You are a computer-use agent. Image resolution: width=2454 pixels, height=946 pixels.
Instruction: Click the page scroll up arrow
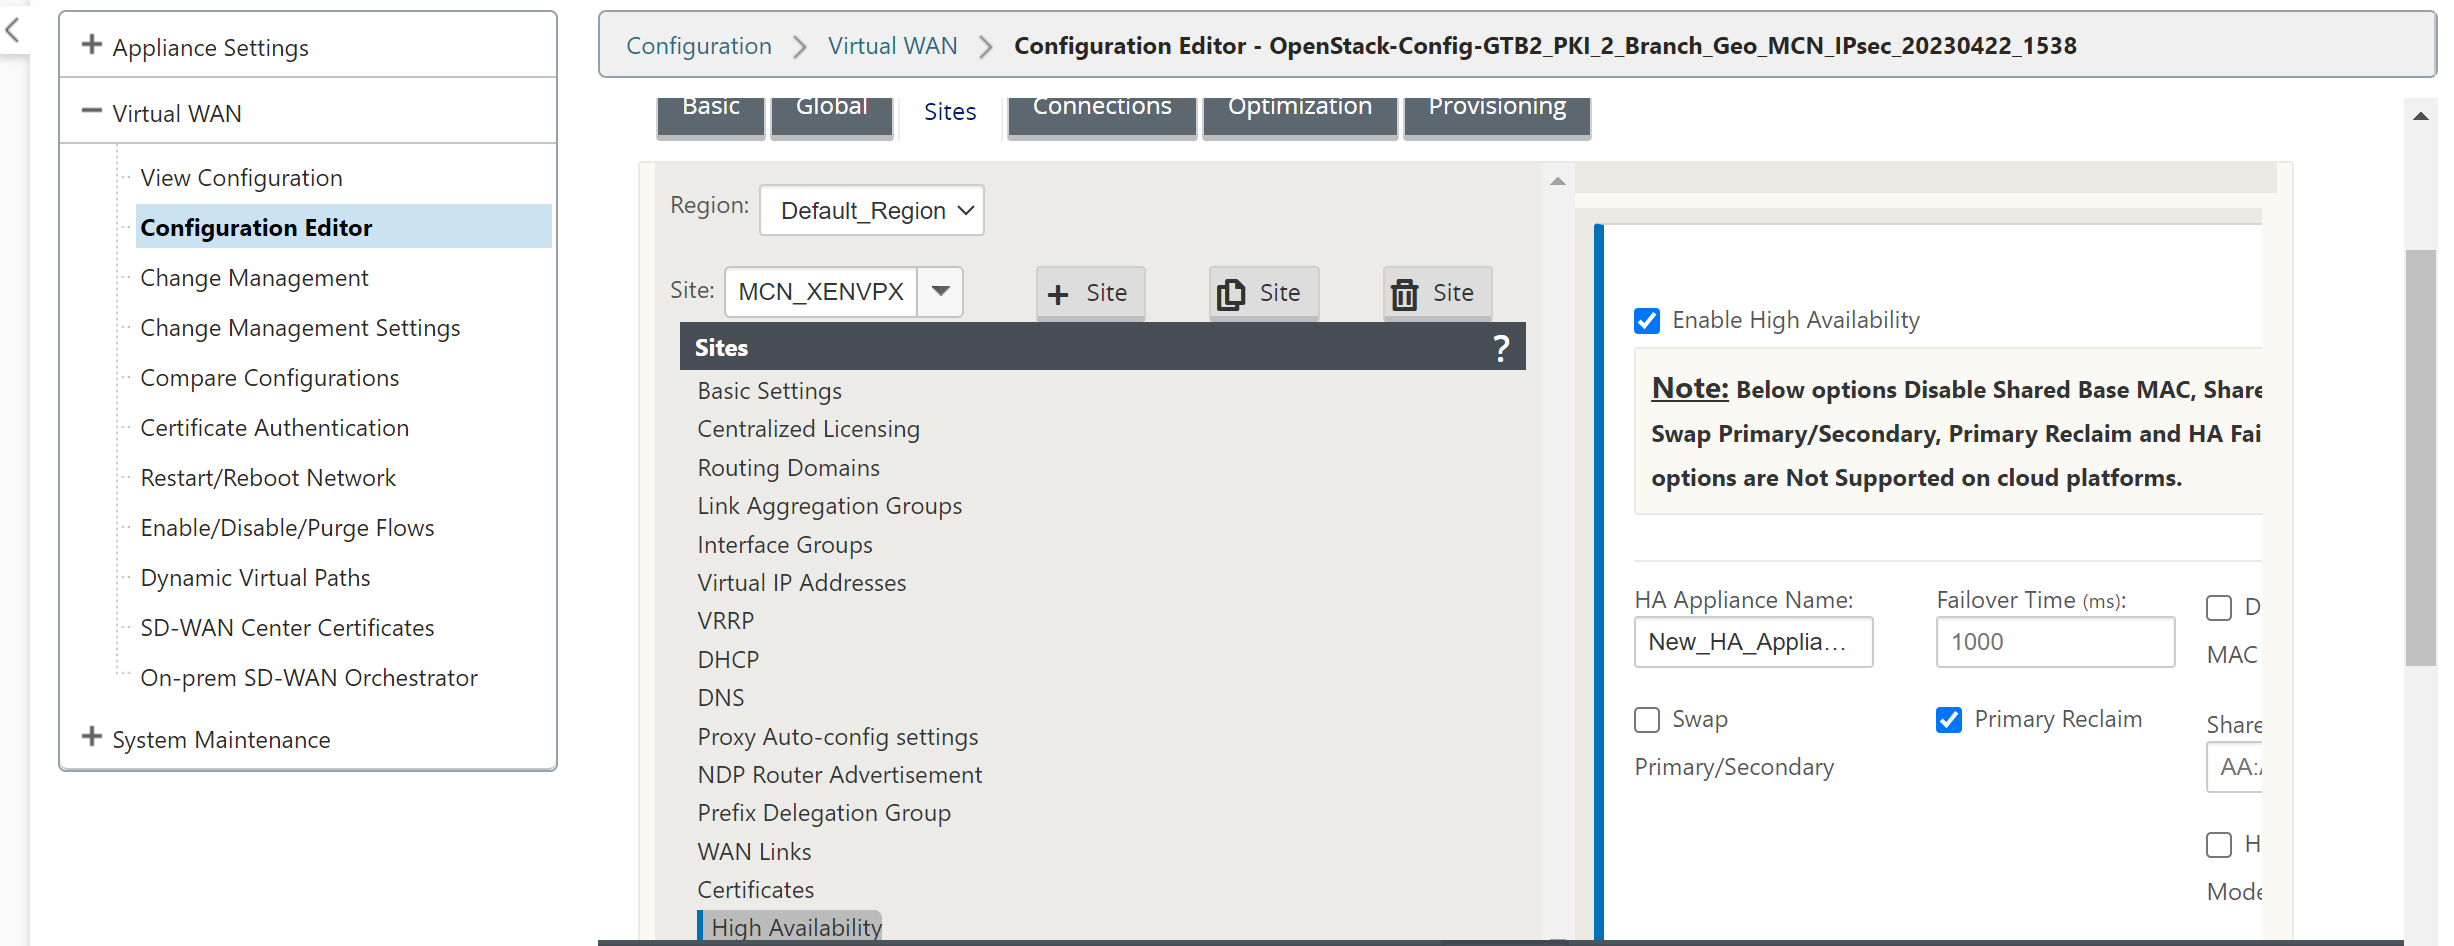click(2420, 116)
